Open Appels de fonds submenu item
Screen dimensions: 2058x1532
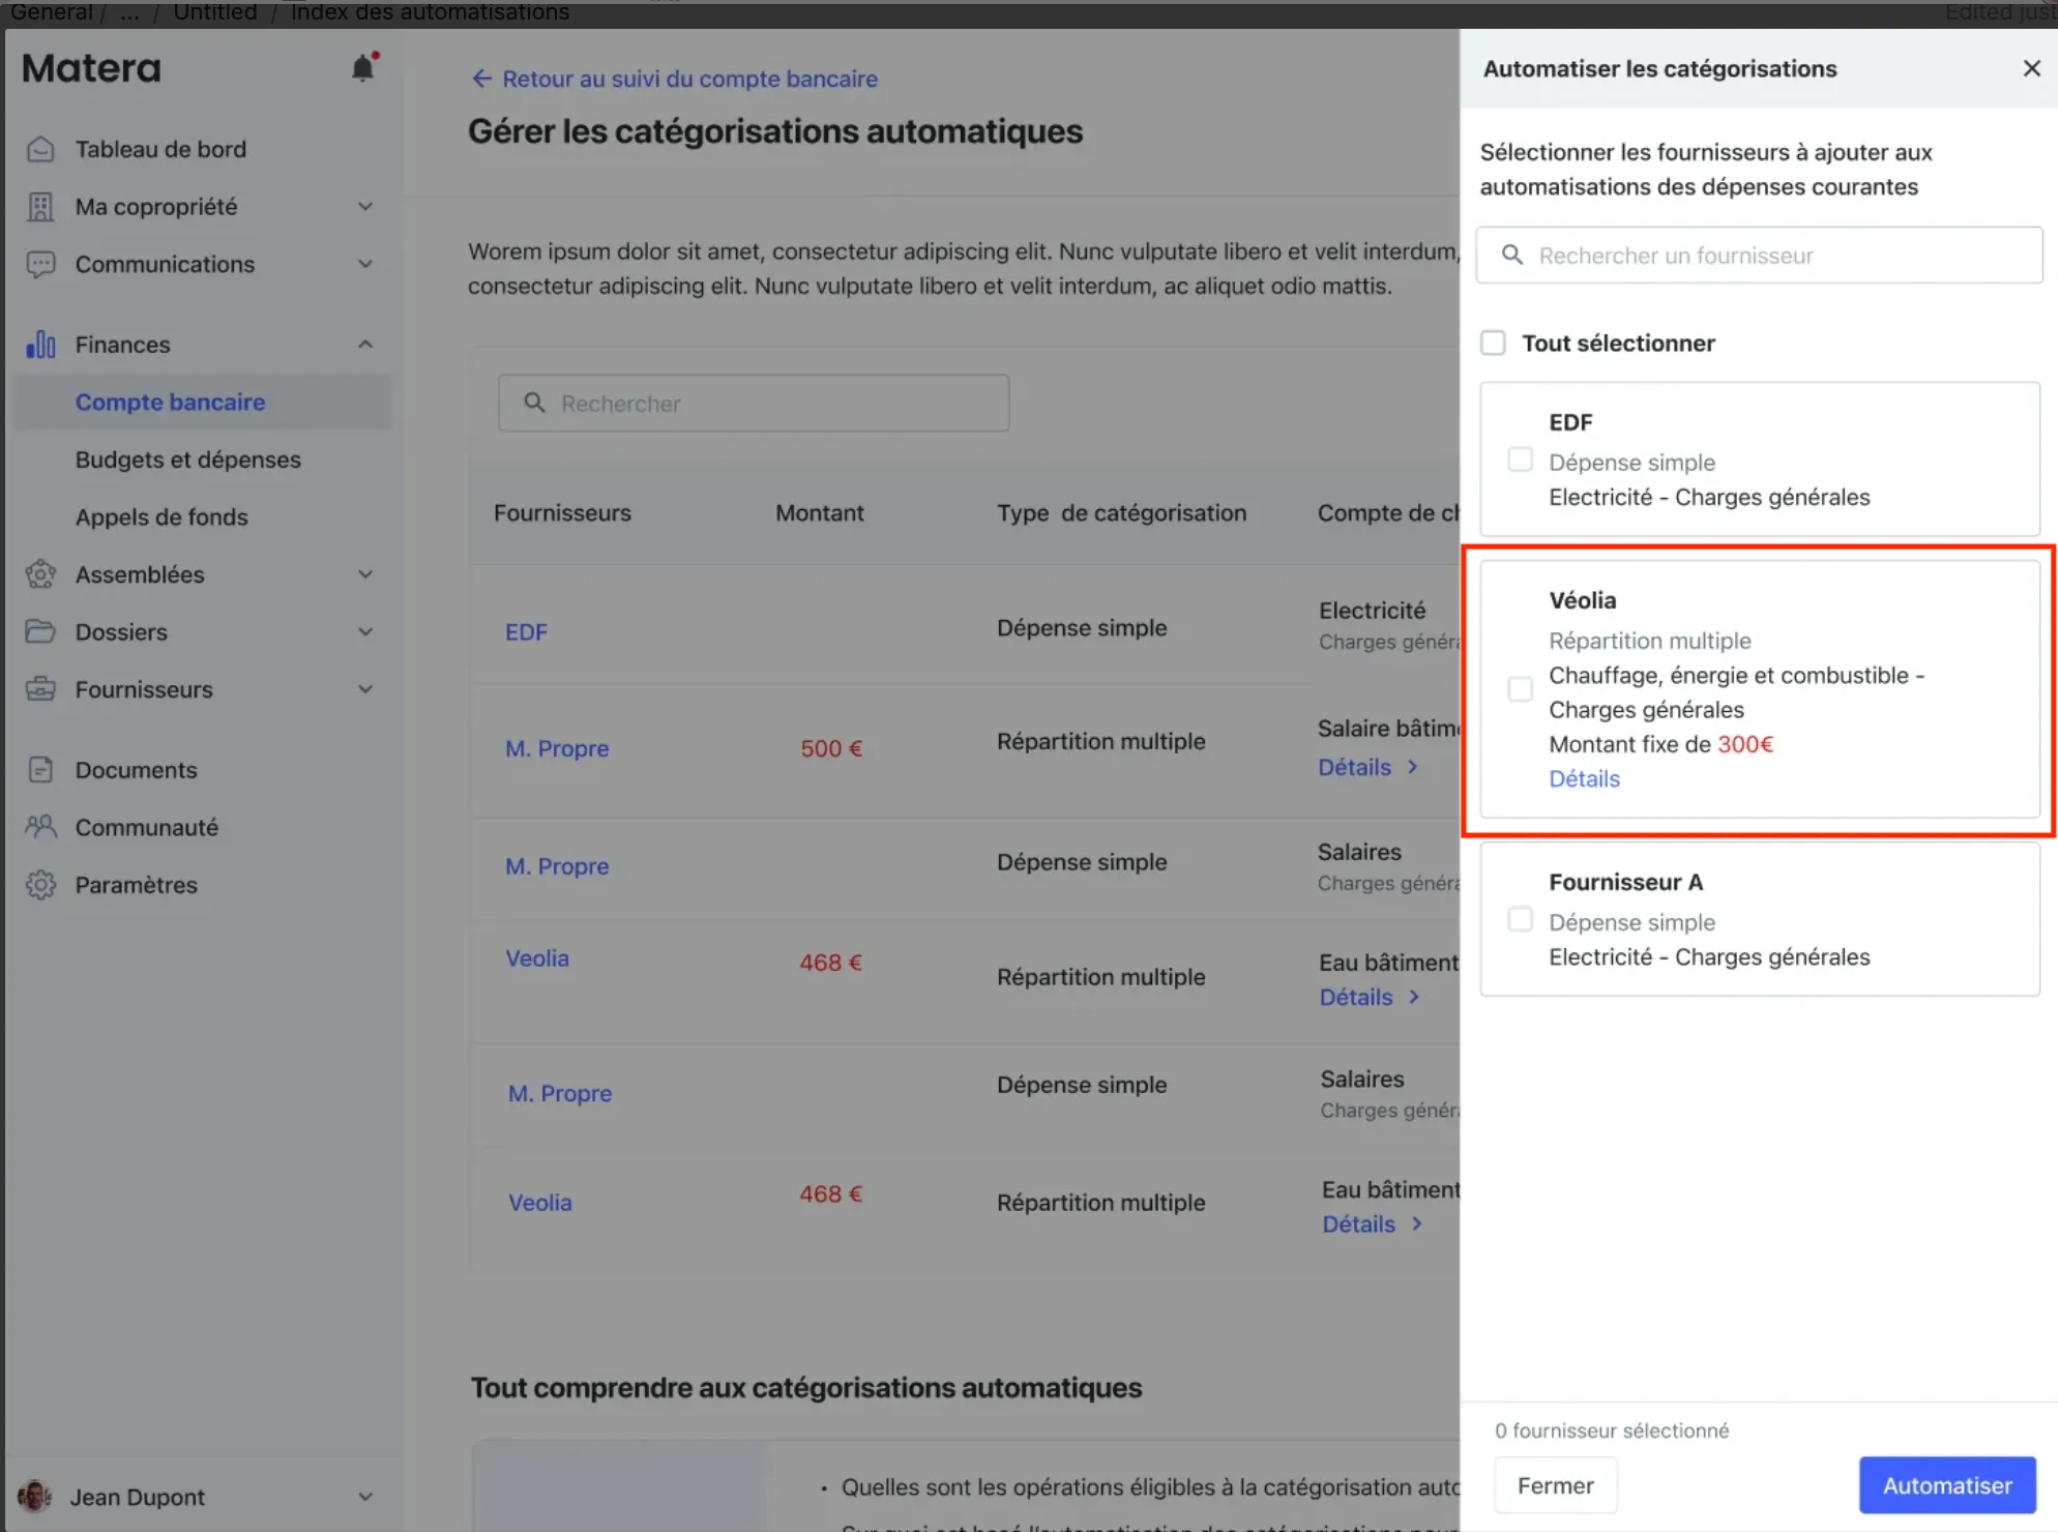[162, 517]
